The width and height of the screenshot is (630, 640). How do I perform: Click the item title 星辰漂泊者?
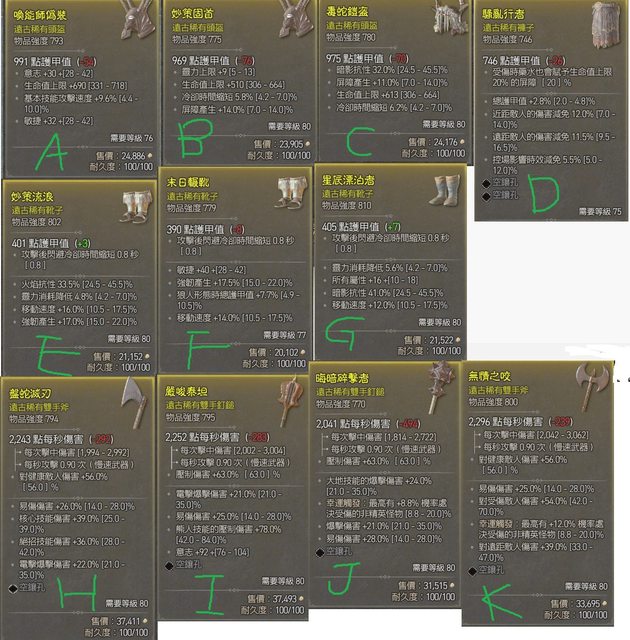tap(348, 180)
